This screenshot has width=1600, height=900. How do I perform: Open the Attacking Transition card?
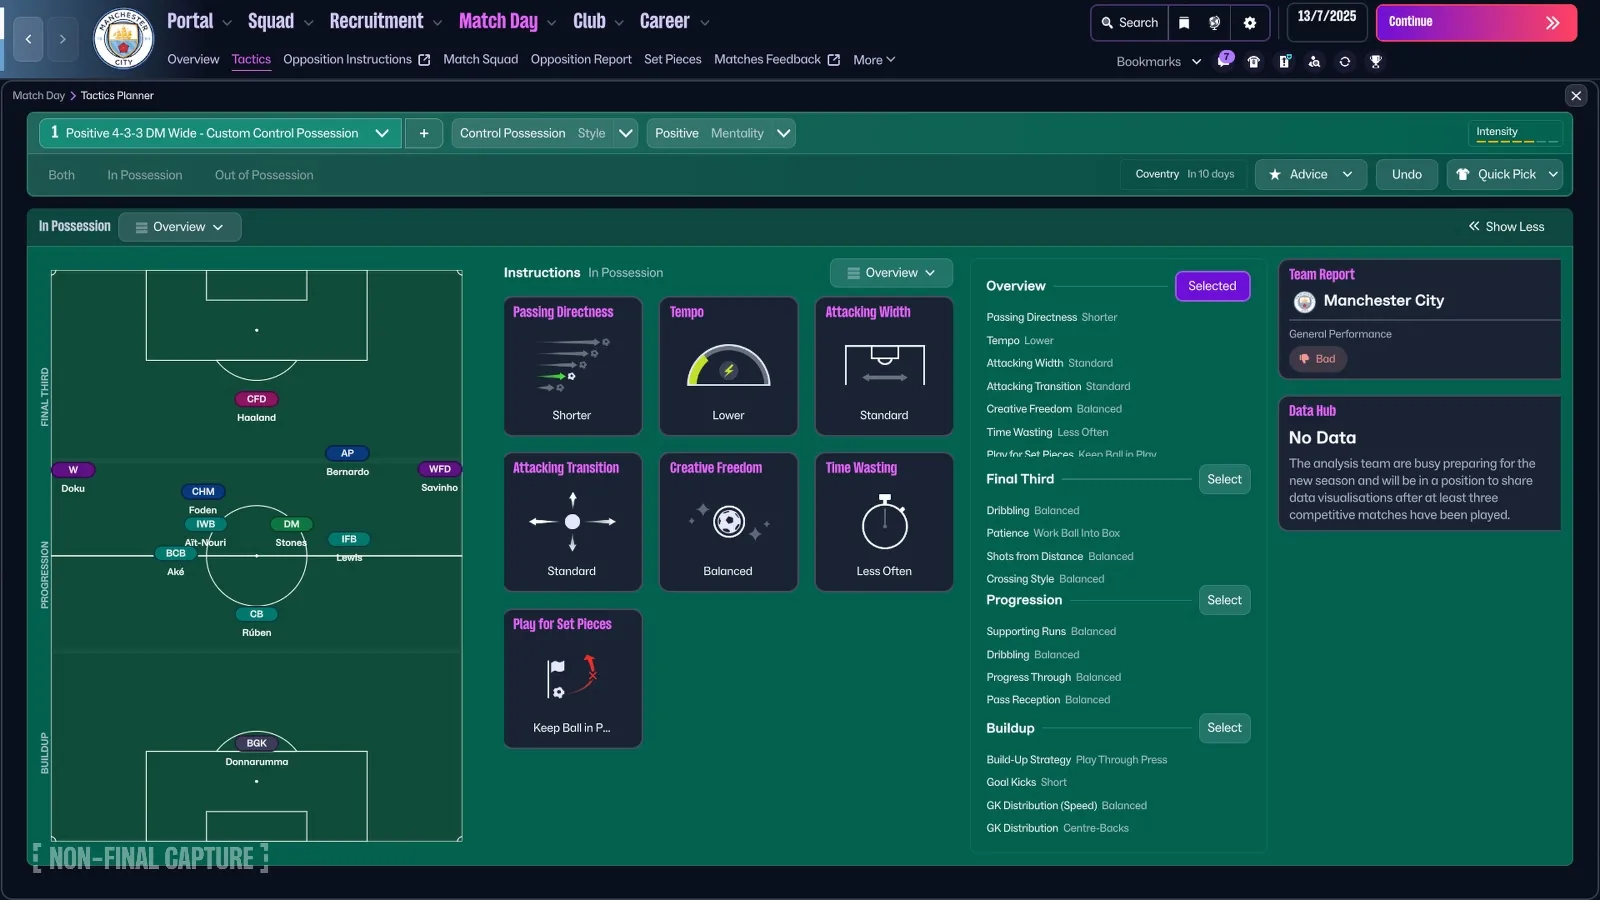572,522
